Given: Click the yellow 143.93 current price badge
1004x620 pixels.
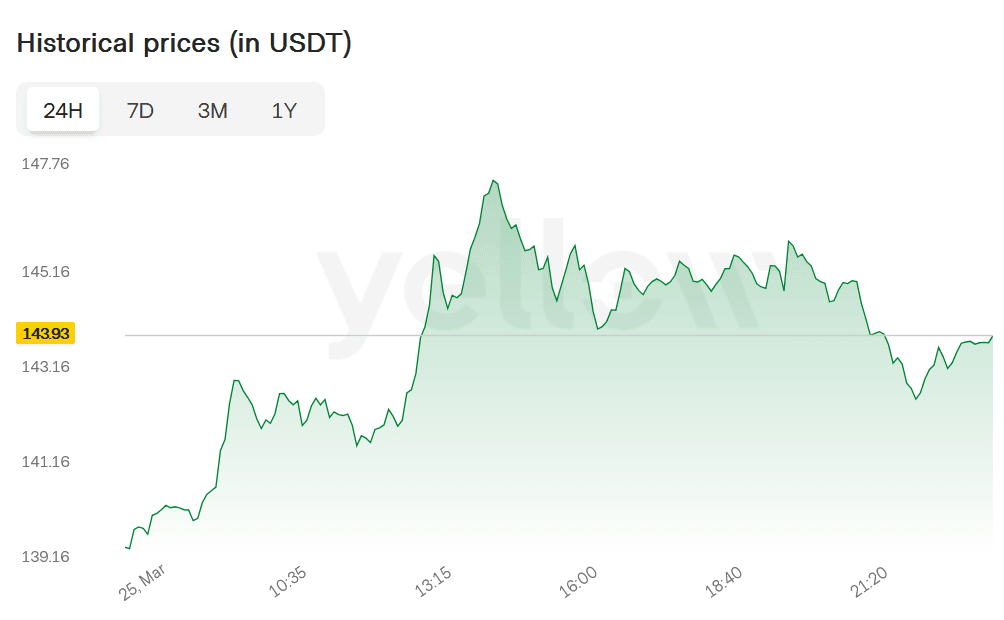Looking at the screenshot, I should [46, 333].
